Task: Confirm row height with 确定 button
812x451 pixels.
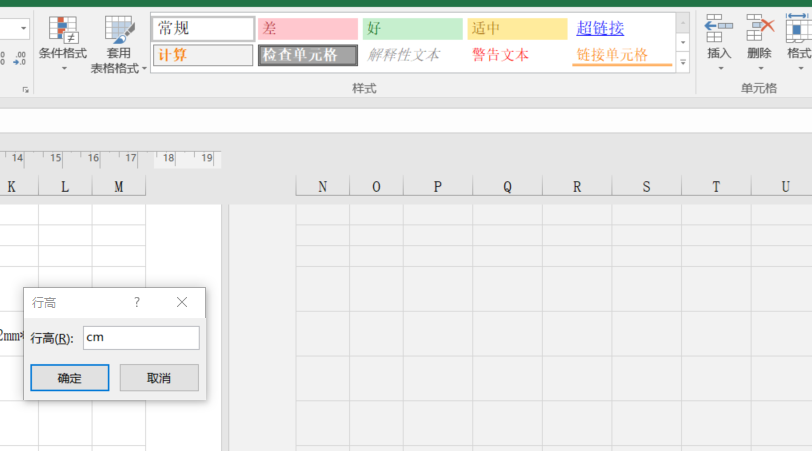Action: (x=69, y=377)
